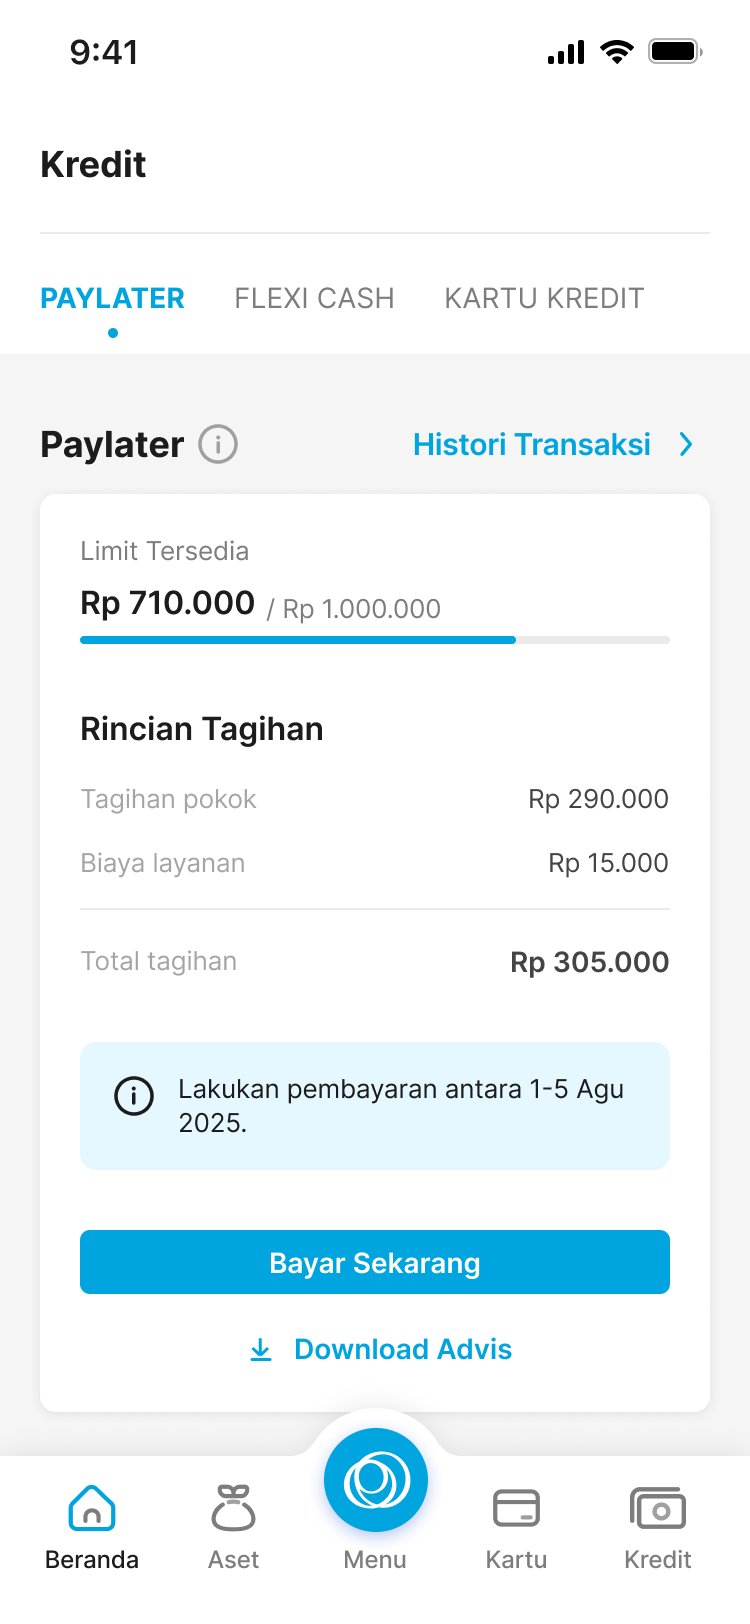Tap the Wi-Fi status icon
Screen dimensions: 750x1624
point(617,51)
